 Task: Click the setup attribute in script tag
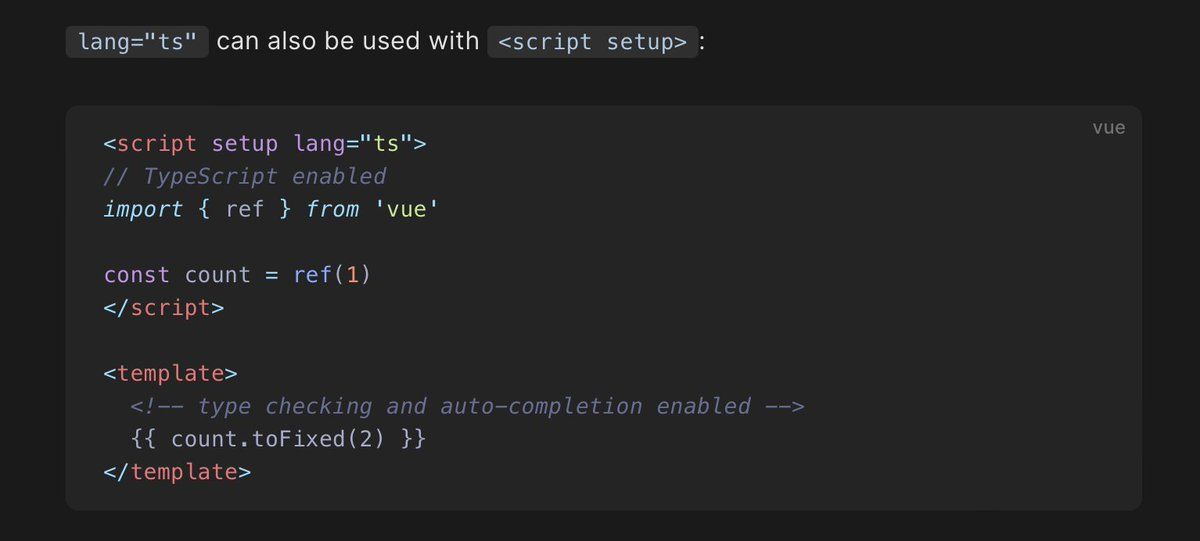[245, 143]
